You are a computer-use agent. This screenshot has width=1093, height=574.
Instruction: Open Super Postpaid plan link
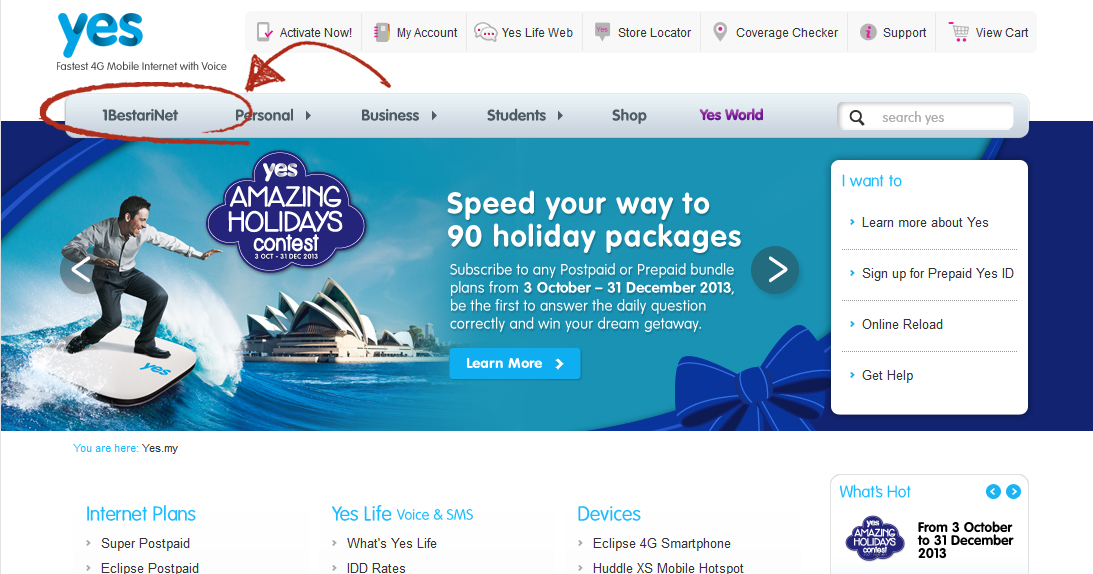tap(145, 543)
